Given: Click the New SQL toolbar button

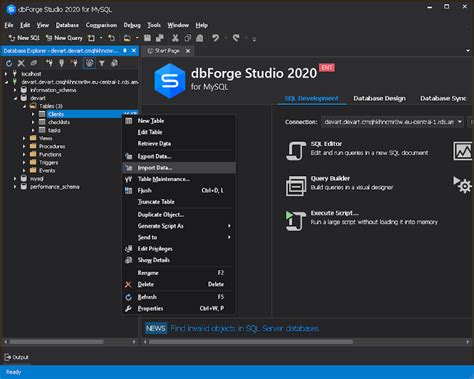Looking at the screenshot, I should [x=24, y=38].
